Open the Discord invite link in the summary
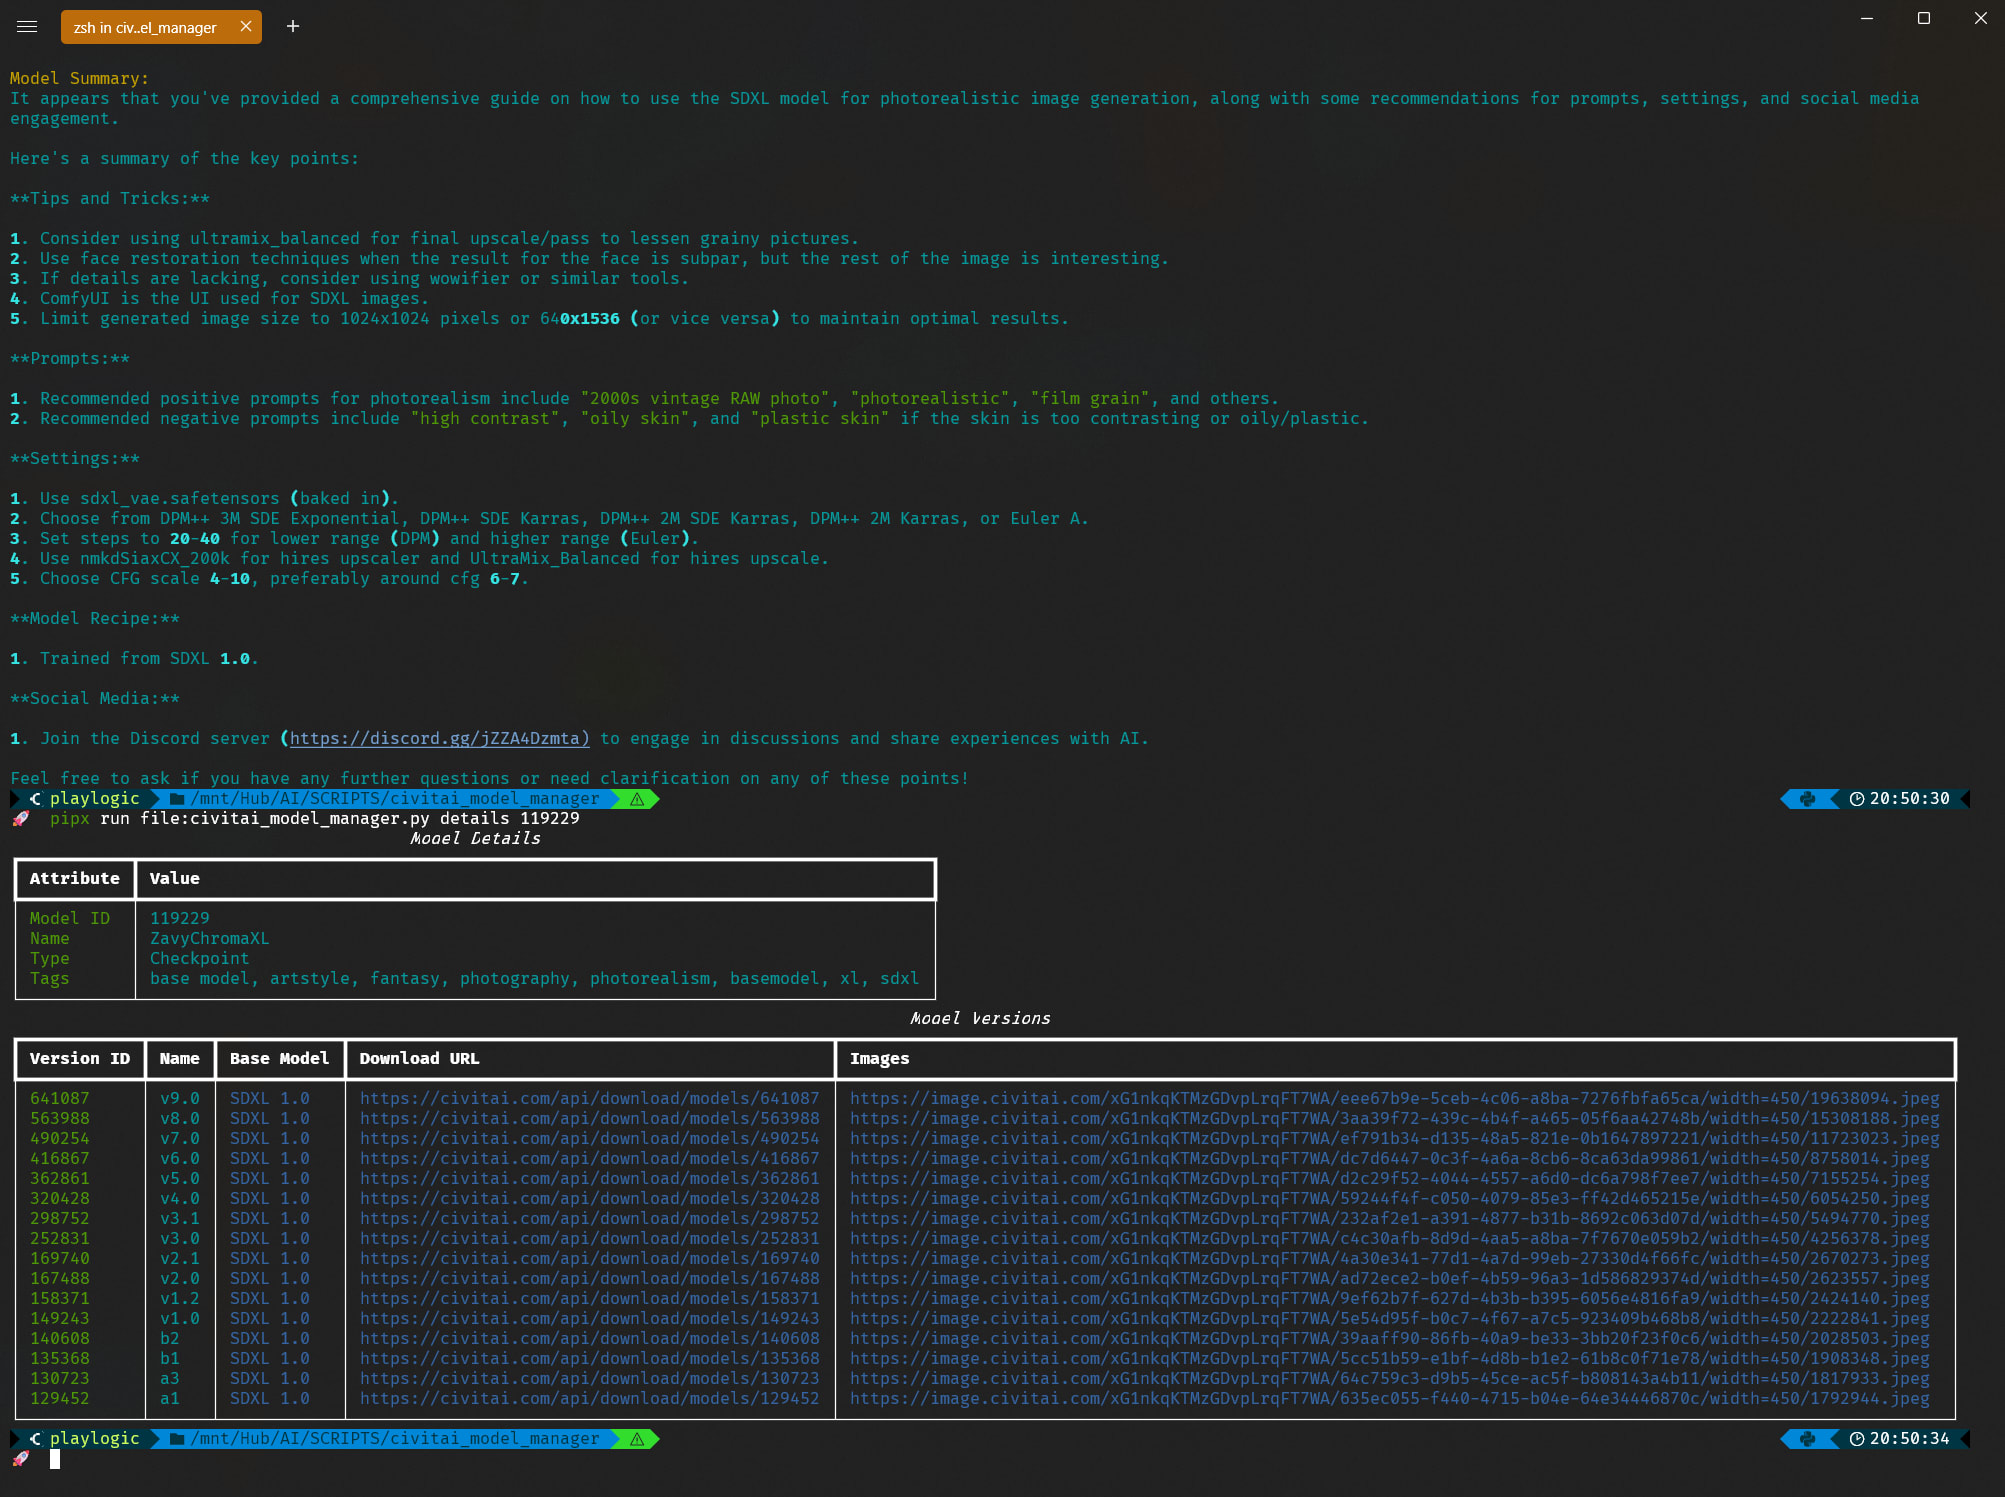The height and width of the screenshot is (1497, 2005). coord(437,738)
